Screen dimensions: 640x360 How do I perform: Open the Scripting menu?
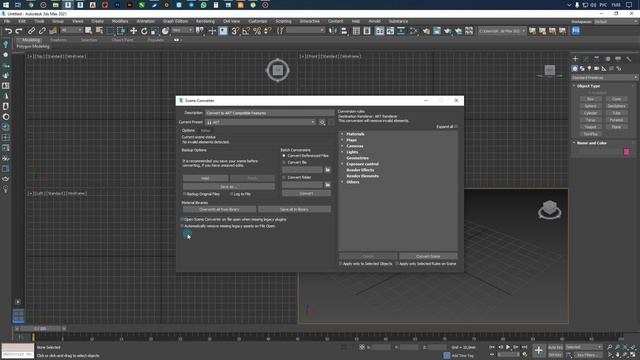tap(283, 21)
